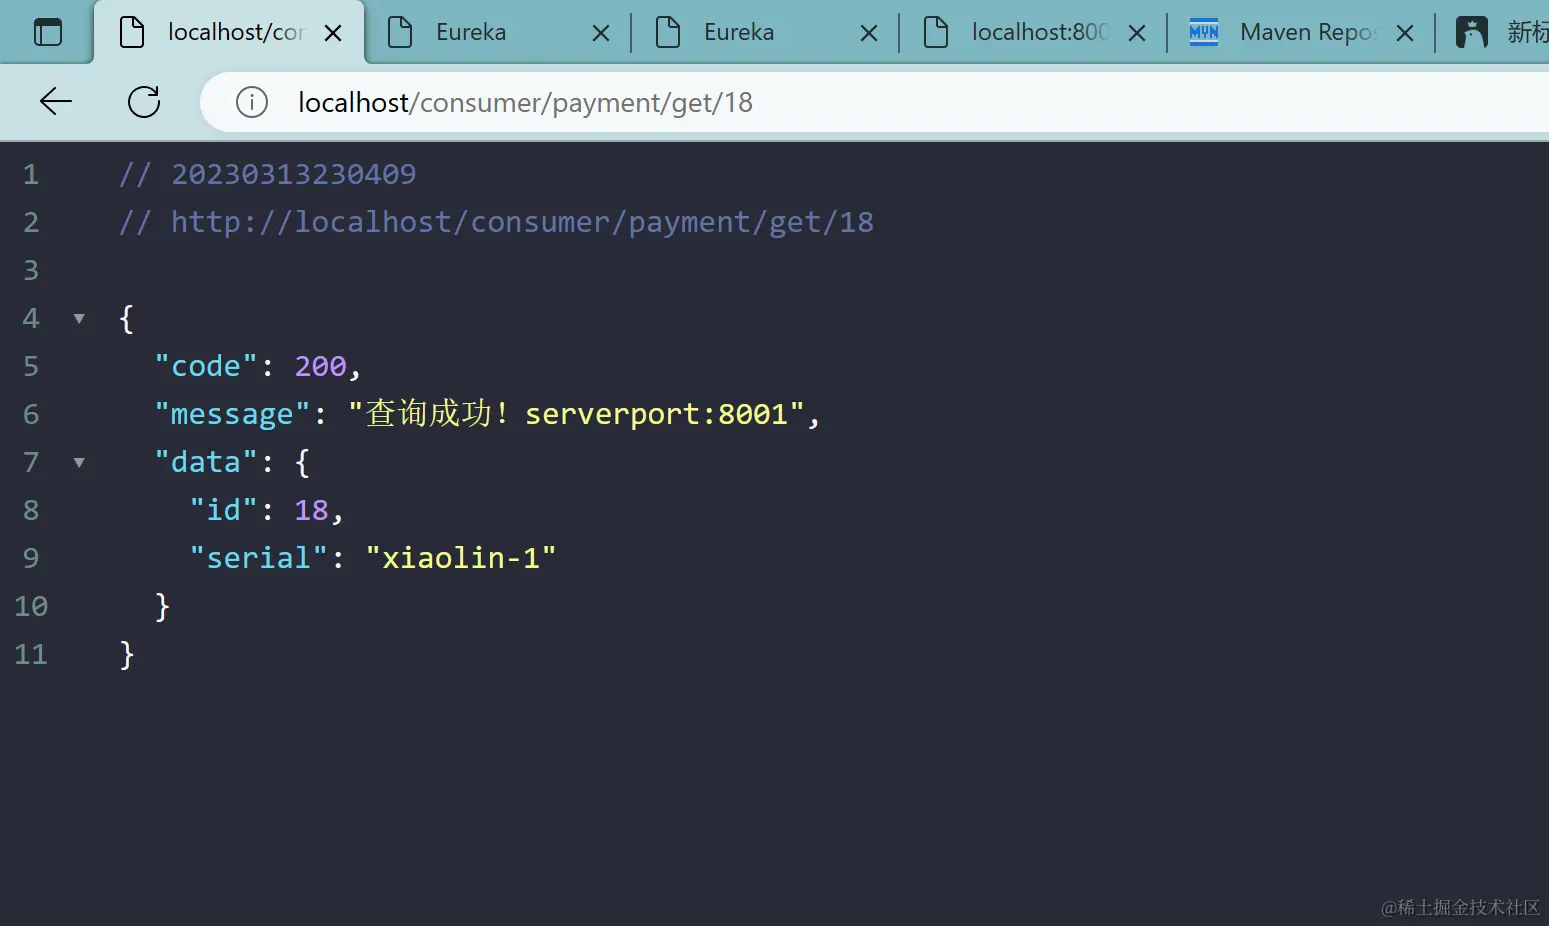Screen dimensions: 1549x926
Task: Collapse the "data" object on line 7
Action: pos(79,462)
